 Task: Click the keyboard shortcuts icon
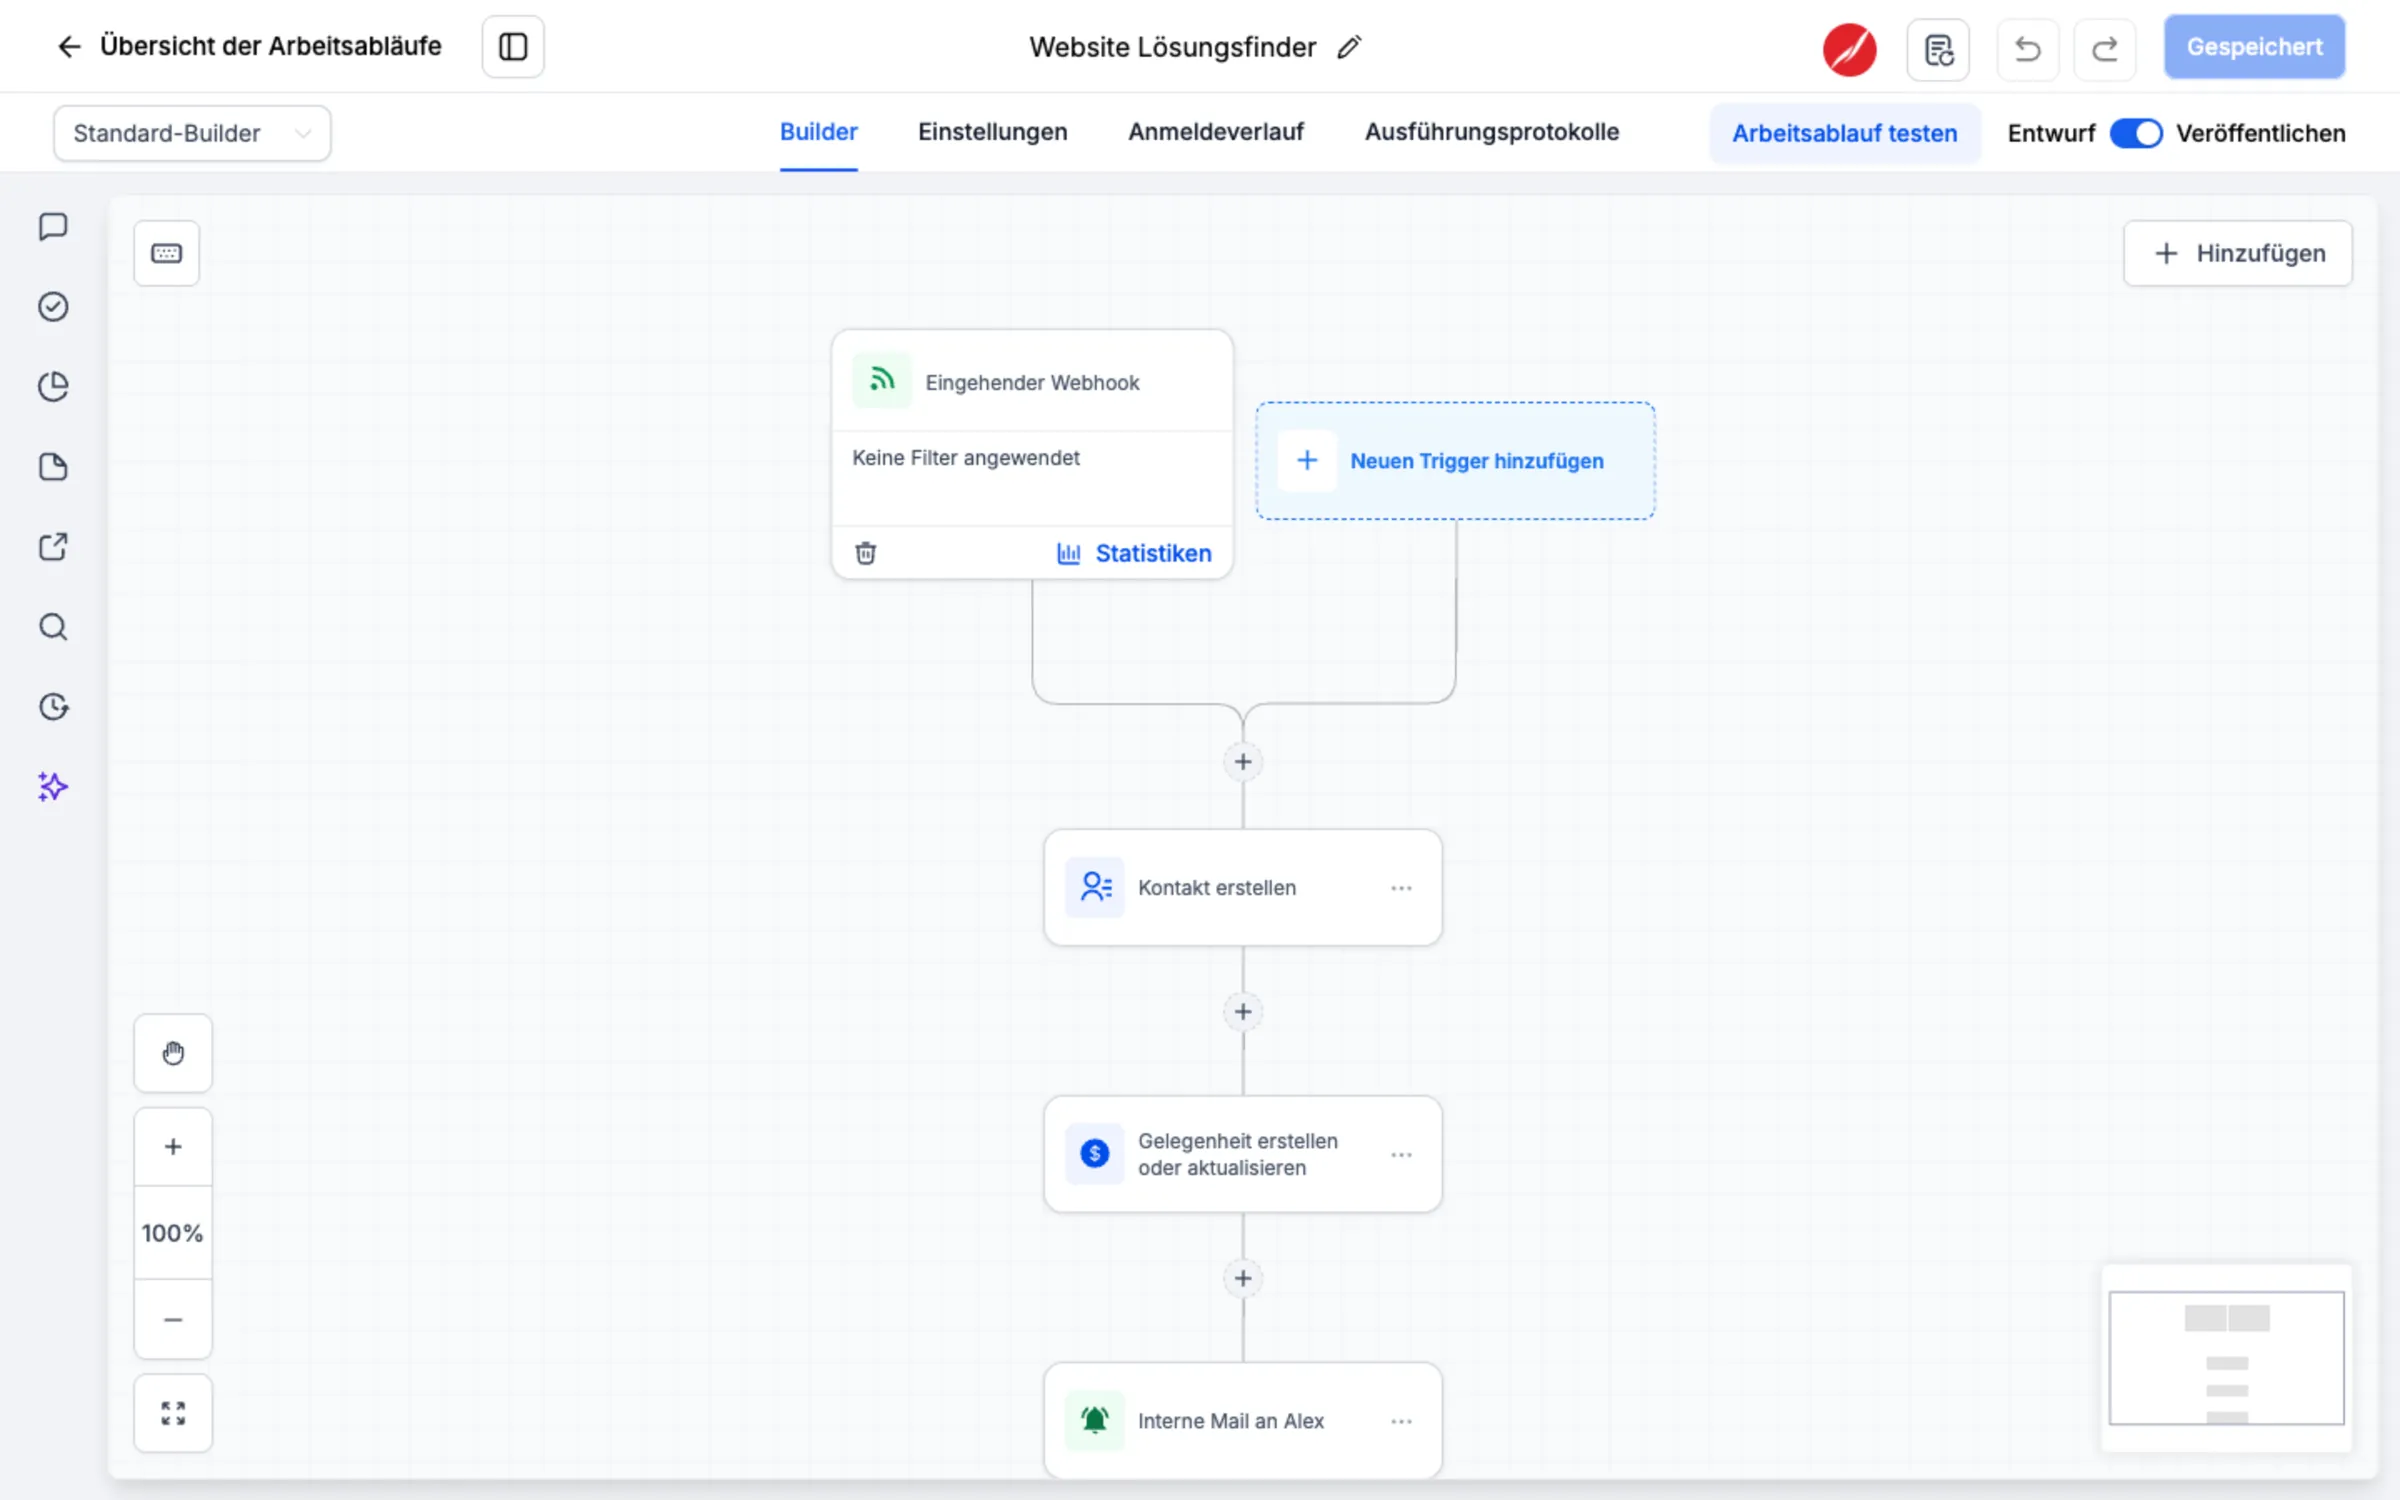pos(167,253)
